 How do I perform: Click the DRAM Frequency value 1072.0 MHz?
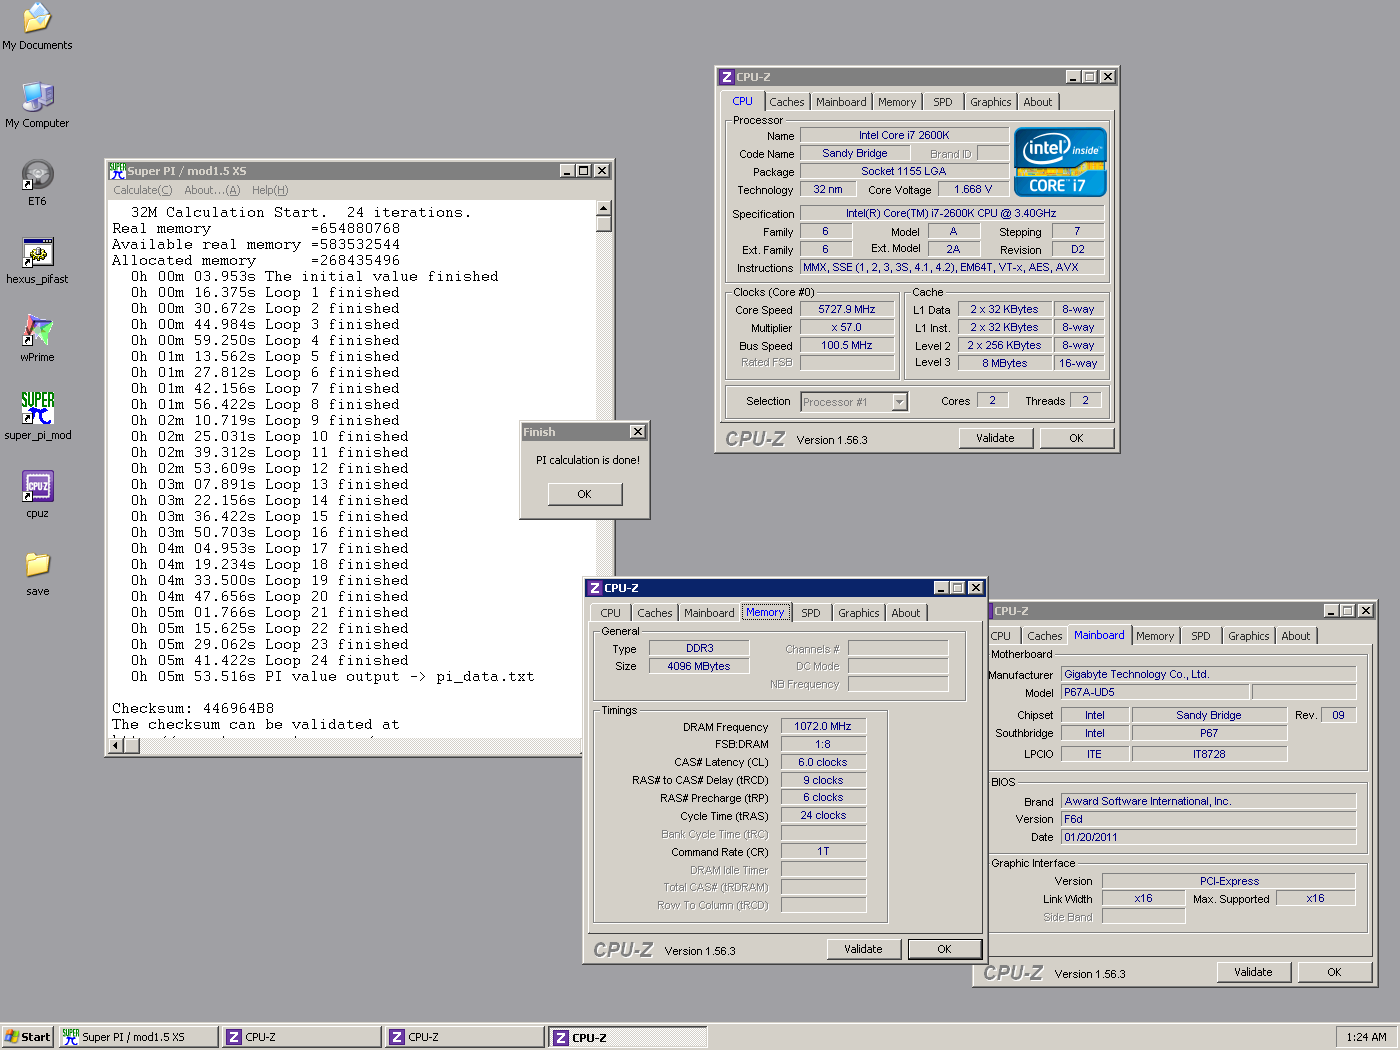[x=823, y=727]
